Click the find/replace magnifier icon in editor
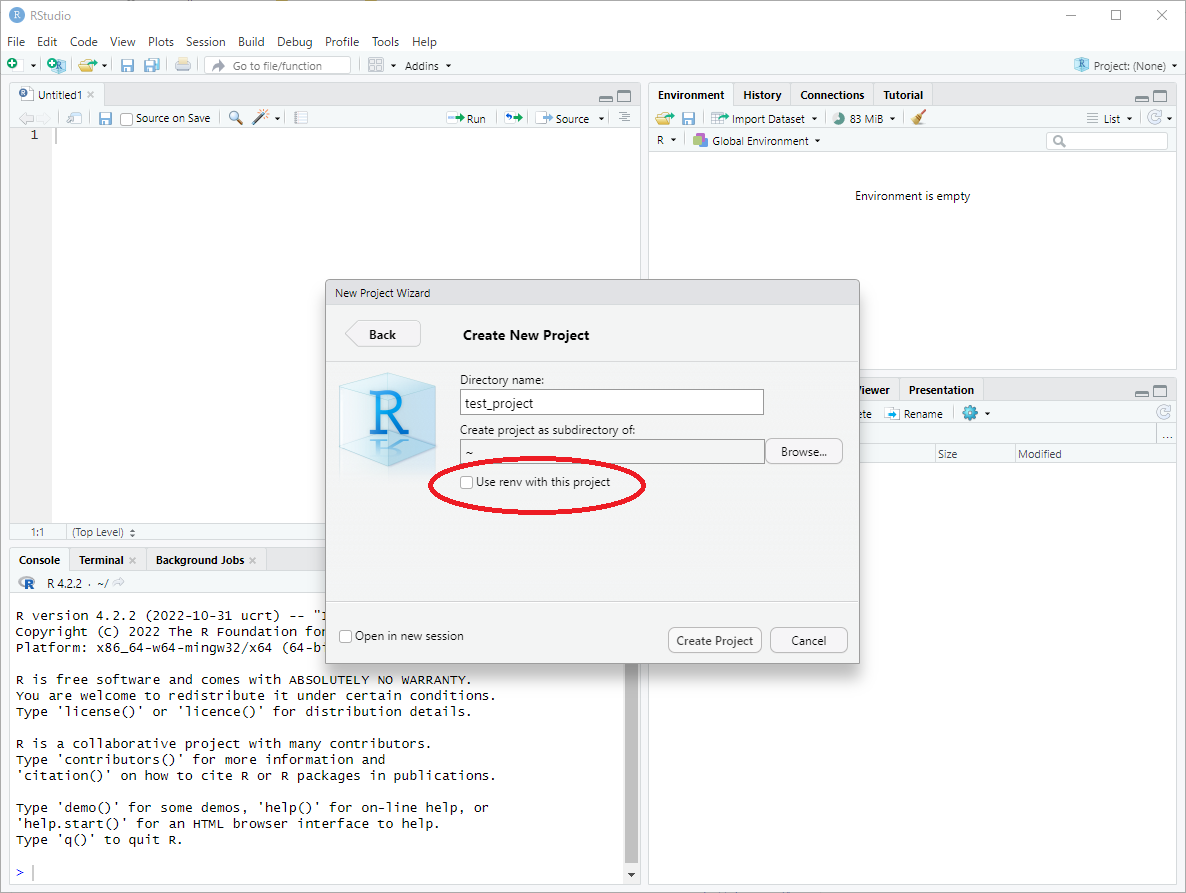The height and width of the screenshot is (893, 1186). point(235,118)
